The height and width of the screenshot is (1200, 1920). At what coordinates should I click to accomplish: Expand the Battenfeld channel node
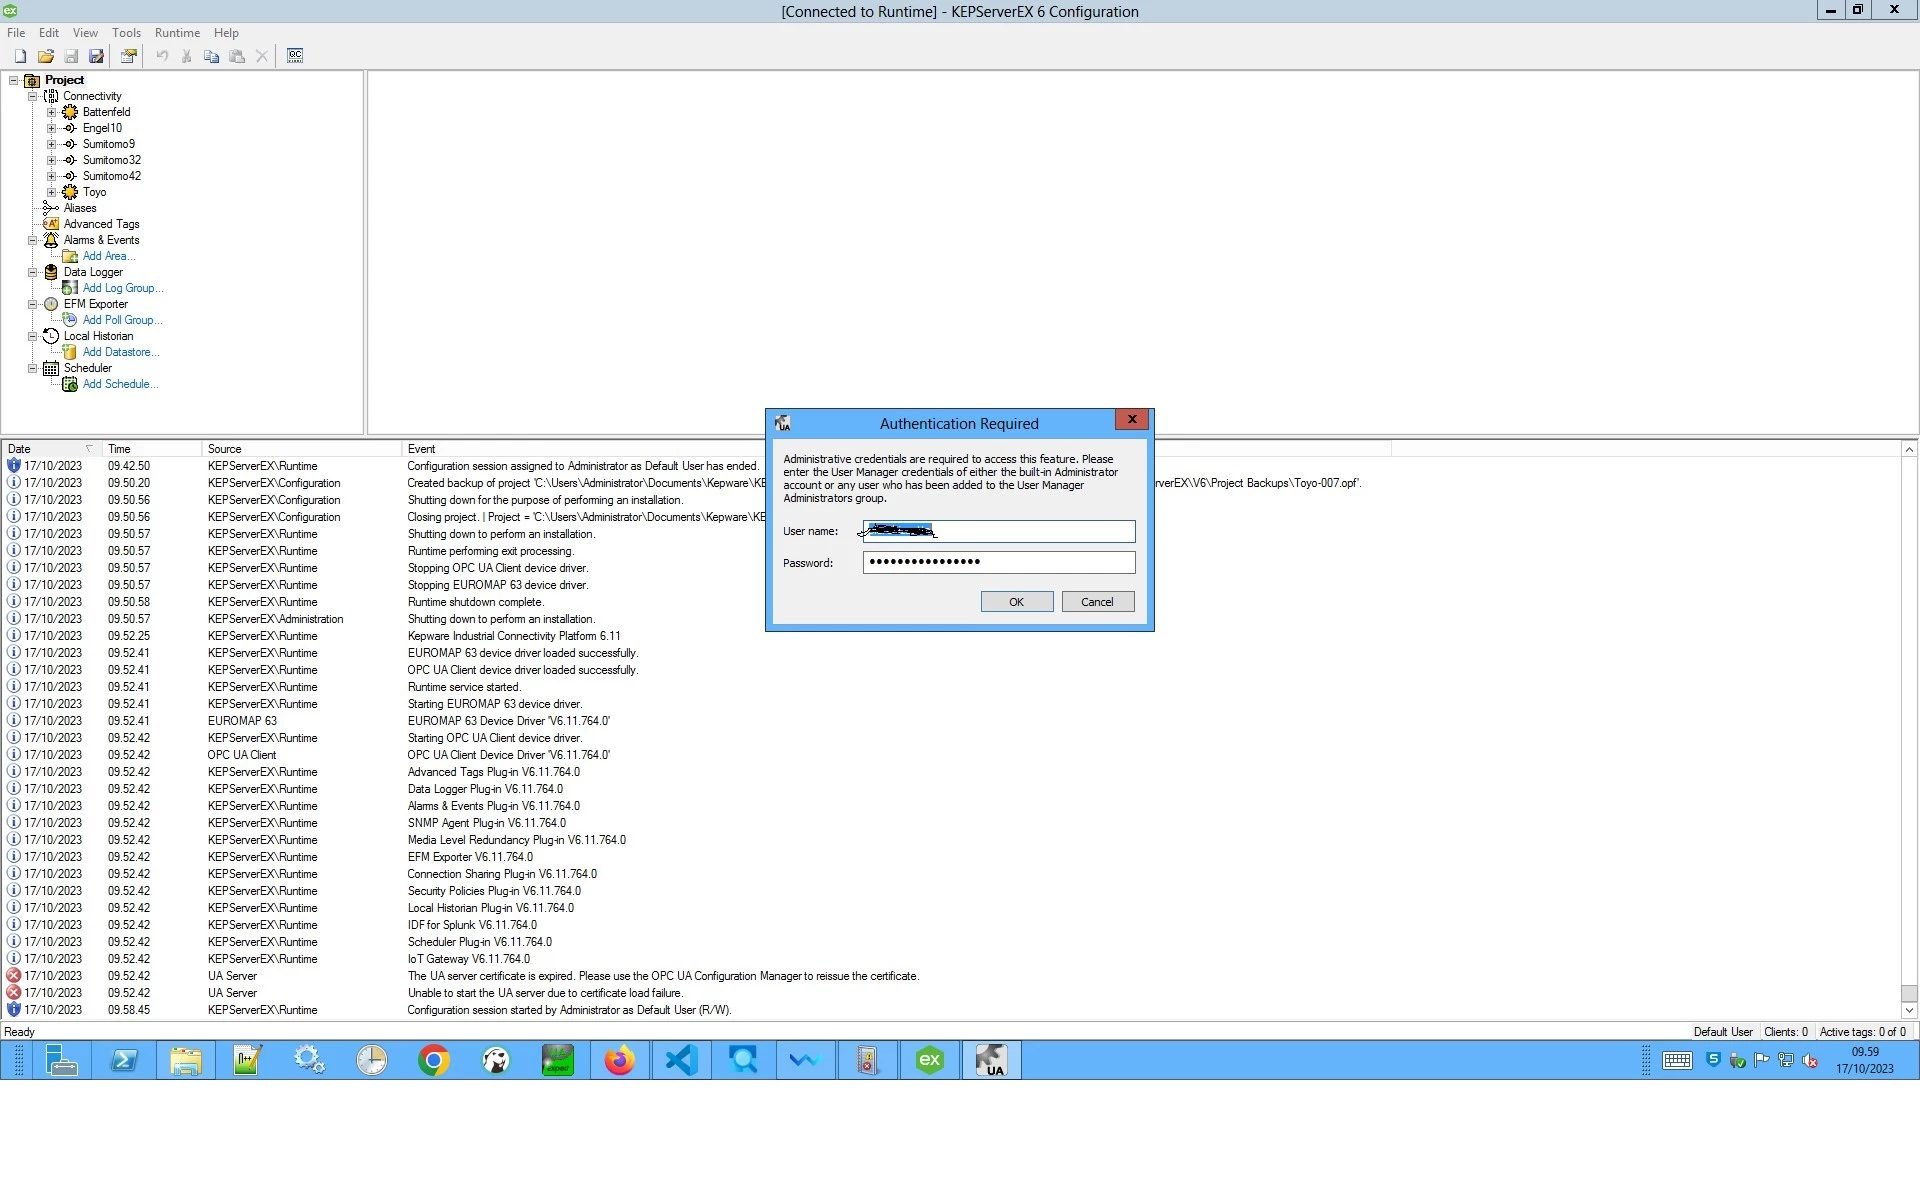52,112
